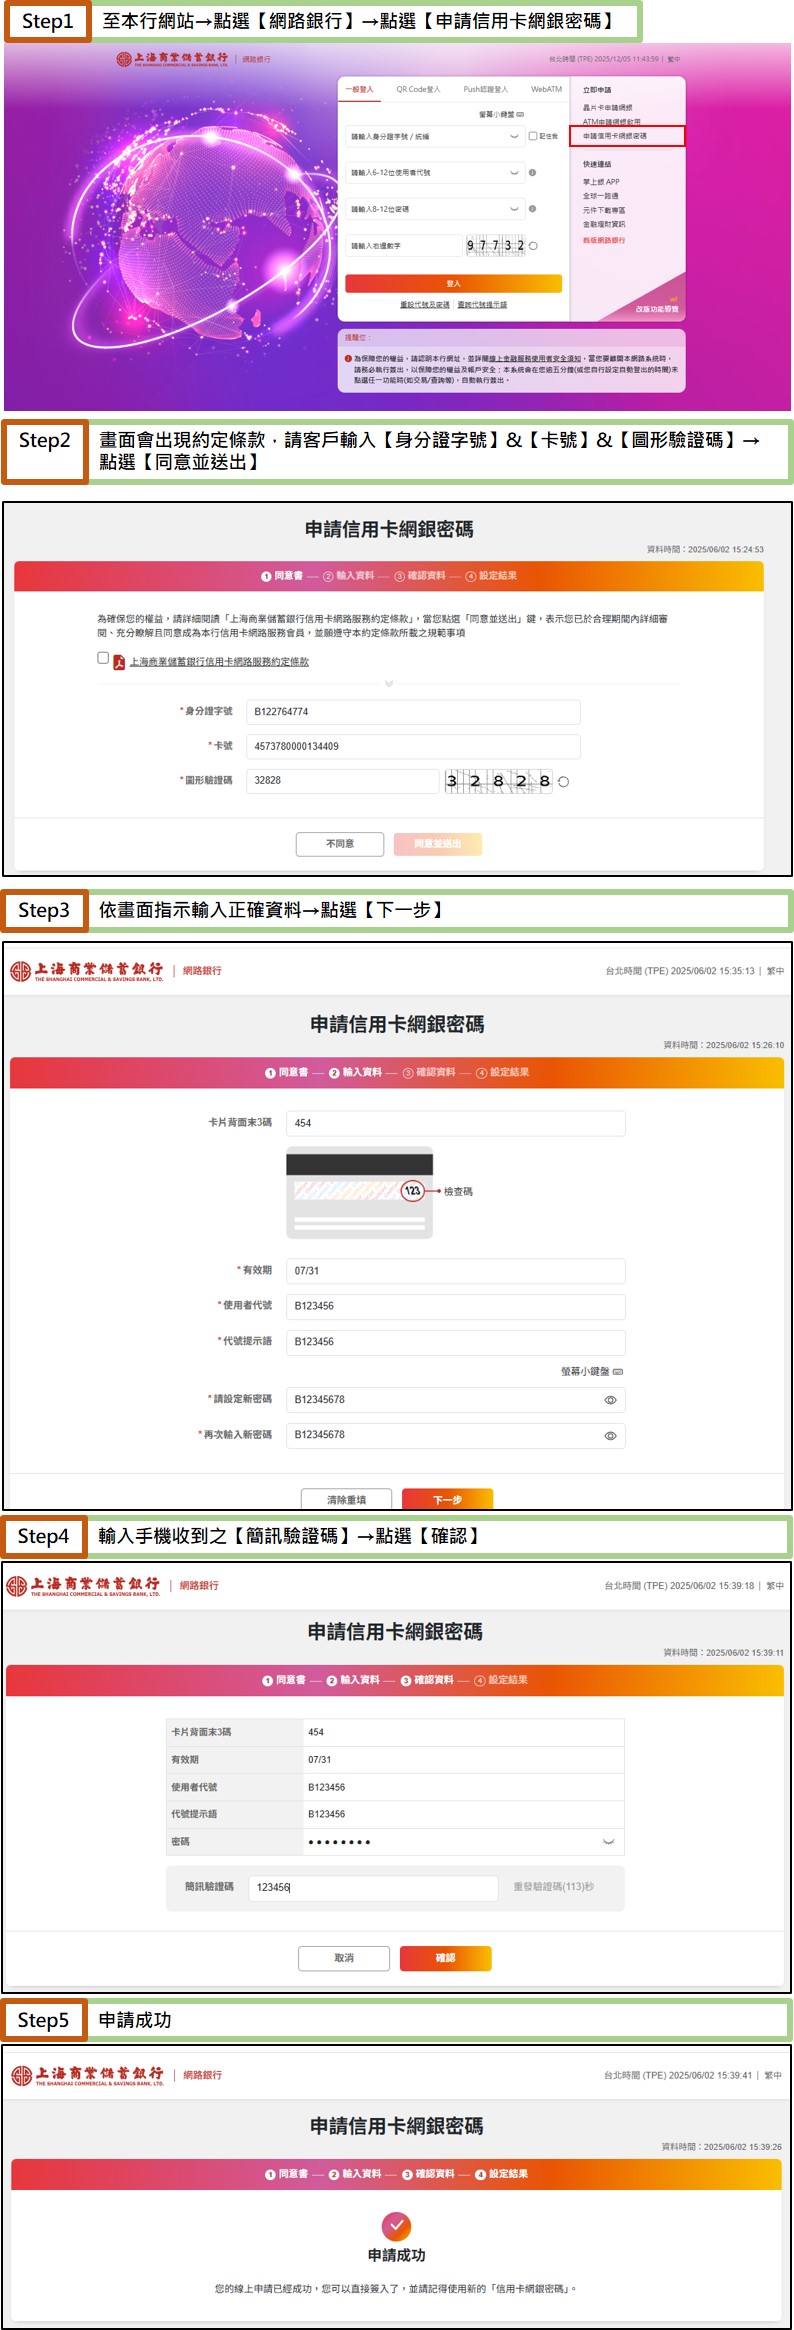Open the WebATM tab
This screenshot has height=2330, width=794.
click(546, 89)
